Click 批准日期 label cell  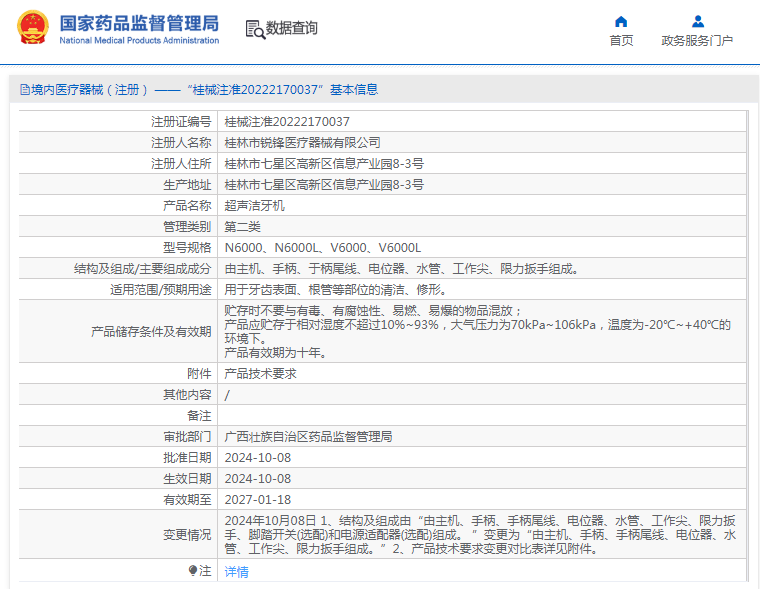point(187,458)
